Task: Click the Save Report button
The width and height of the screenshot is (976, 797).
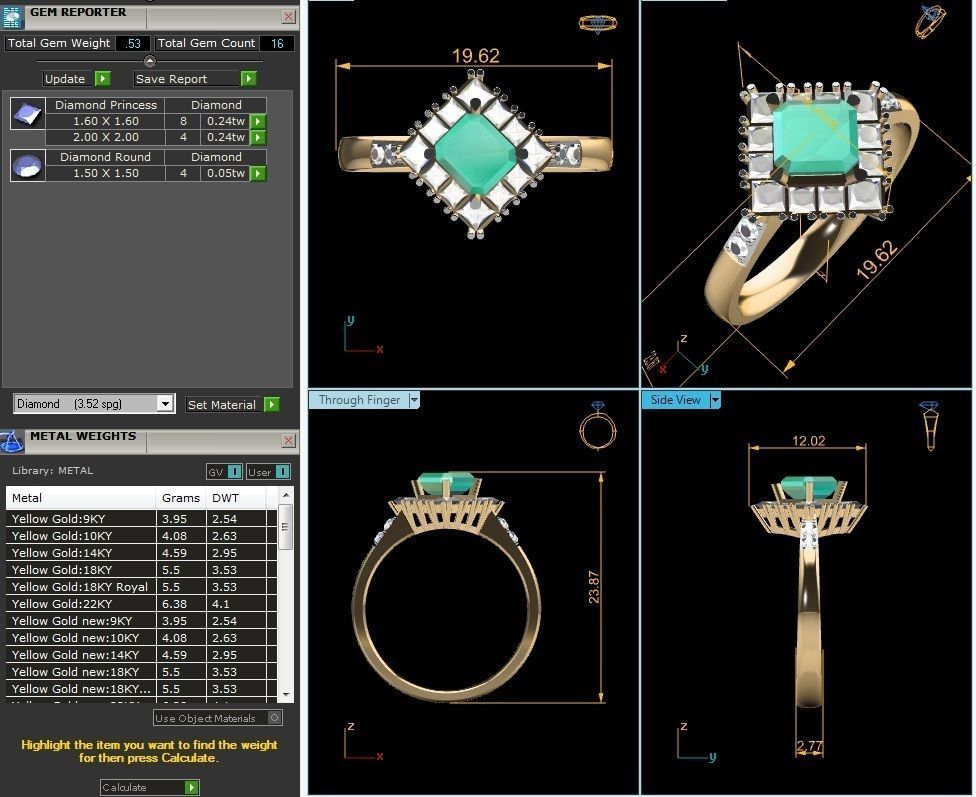Action: [187, 78]
